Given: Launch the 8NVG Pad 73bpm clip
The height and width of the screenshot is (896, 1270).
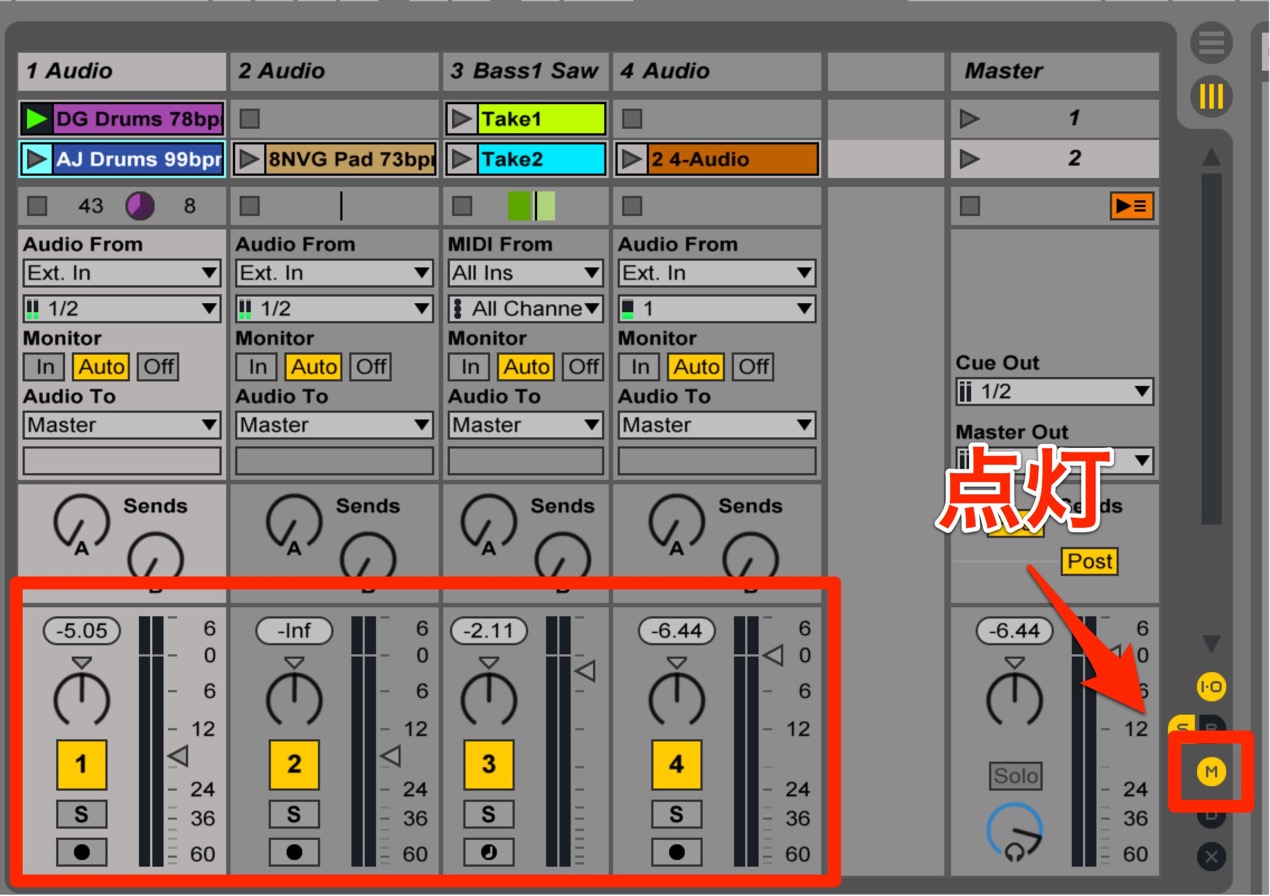Looking at the screenshot, I should 250,159.
